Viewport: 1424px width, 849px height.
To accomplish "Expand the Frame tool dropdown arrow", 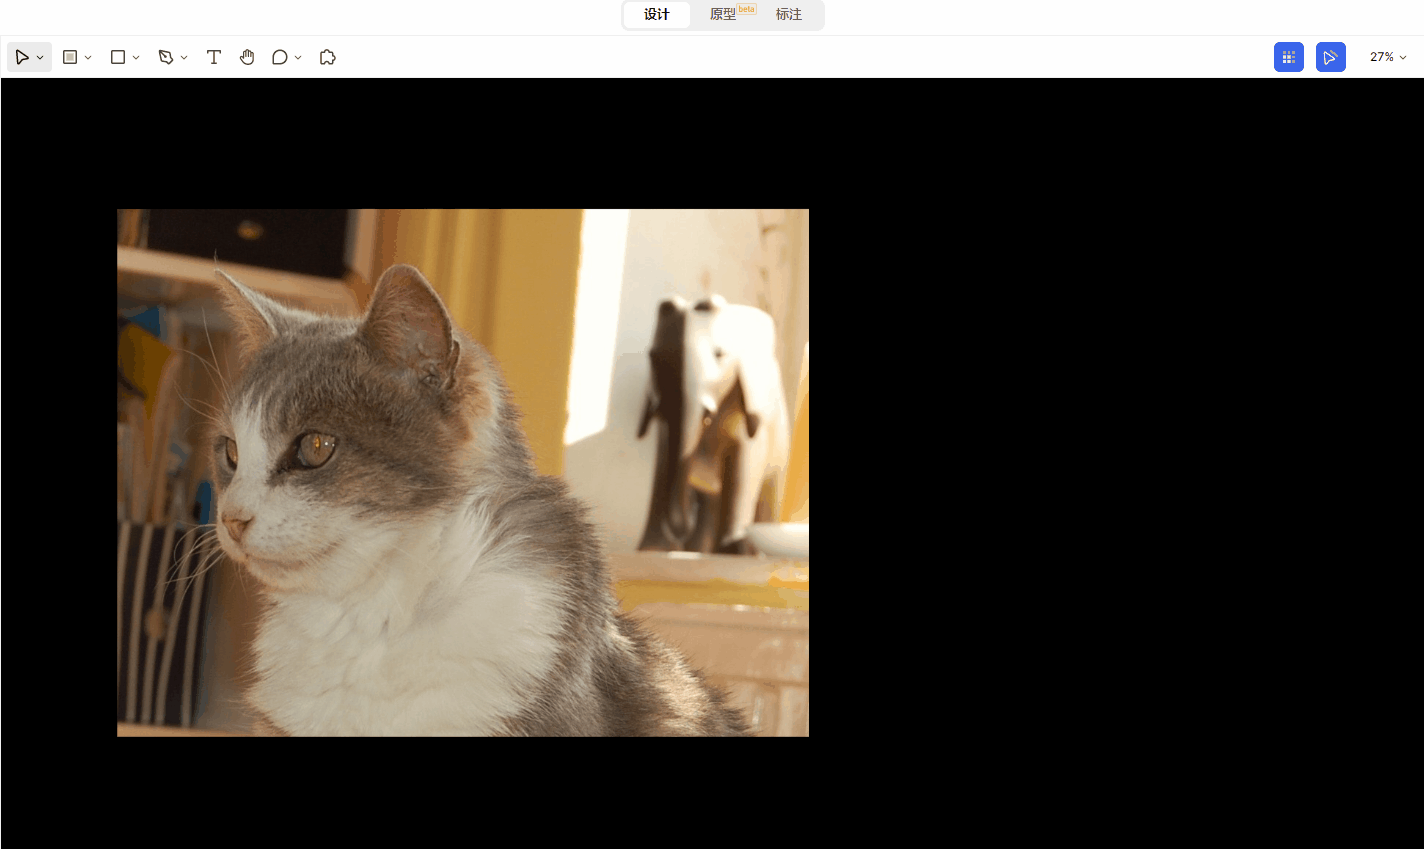I will (x=88, y=58).
